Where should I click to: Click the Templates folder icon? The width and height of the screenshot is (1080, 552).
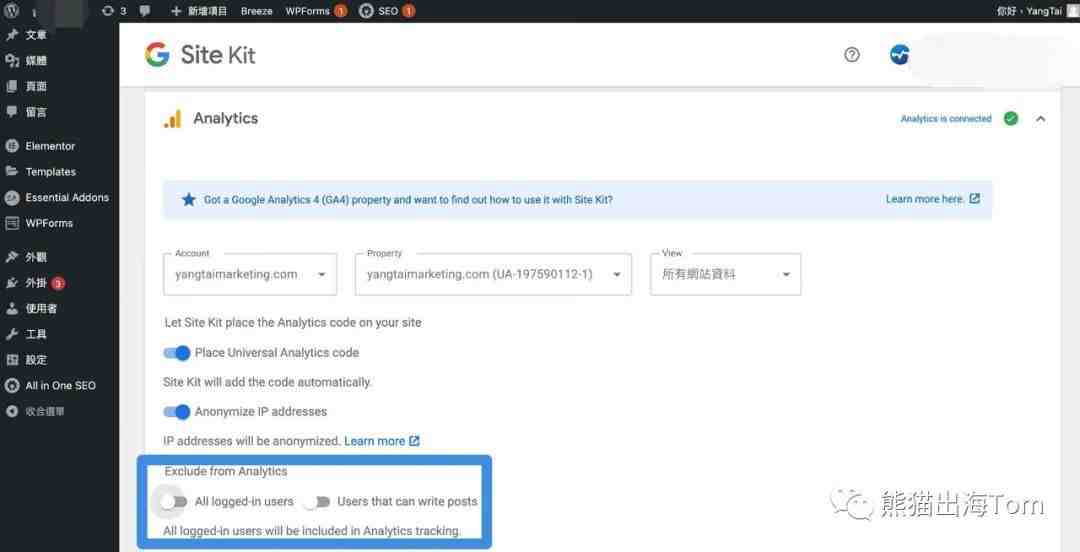pyautogui.click(x=12, y=172)
